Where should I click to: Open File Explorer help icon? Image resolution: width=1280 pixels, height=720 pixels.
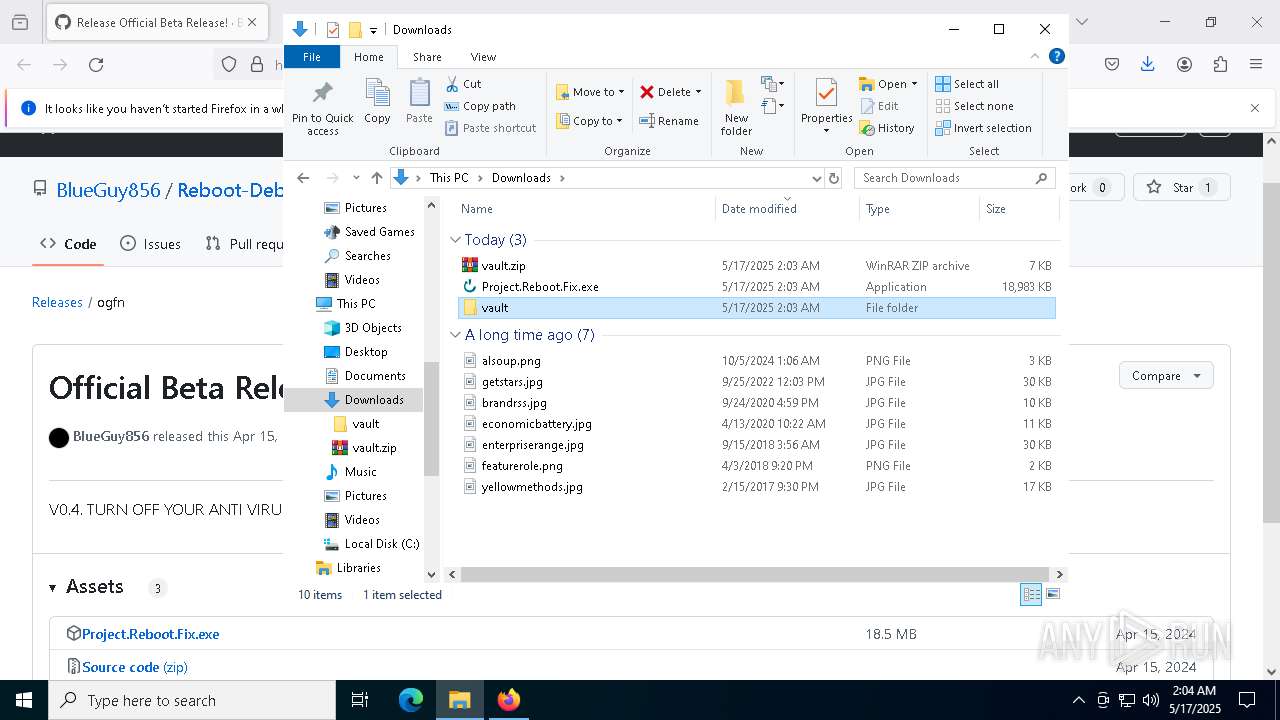click(x=1056, y=57)
